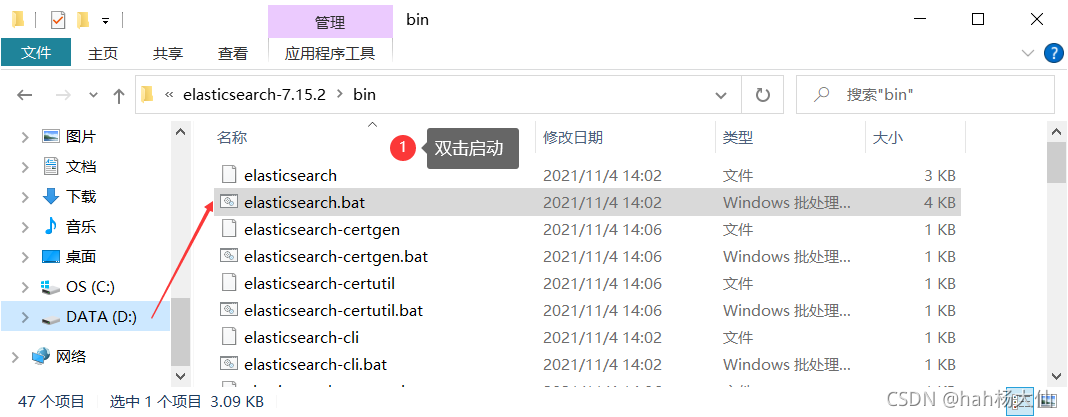1068x417 pixels.
Task: Click the 3 KB size cell
Action: 940,175
